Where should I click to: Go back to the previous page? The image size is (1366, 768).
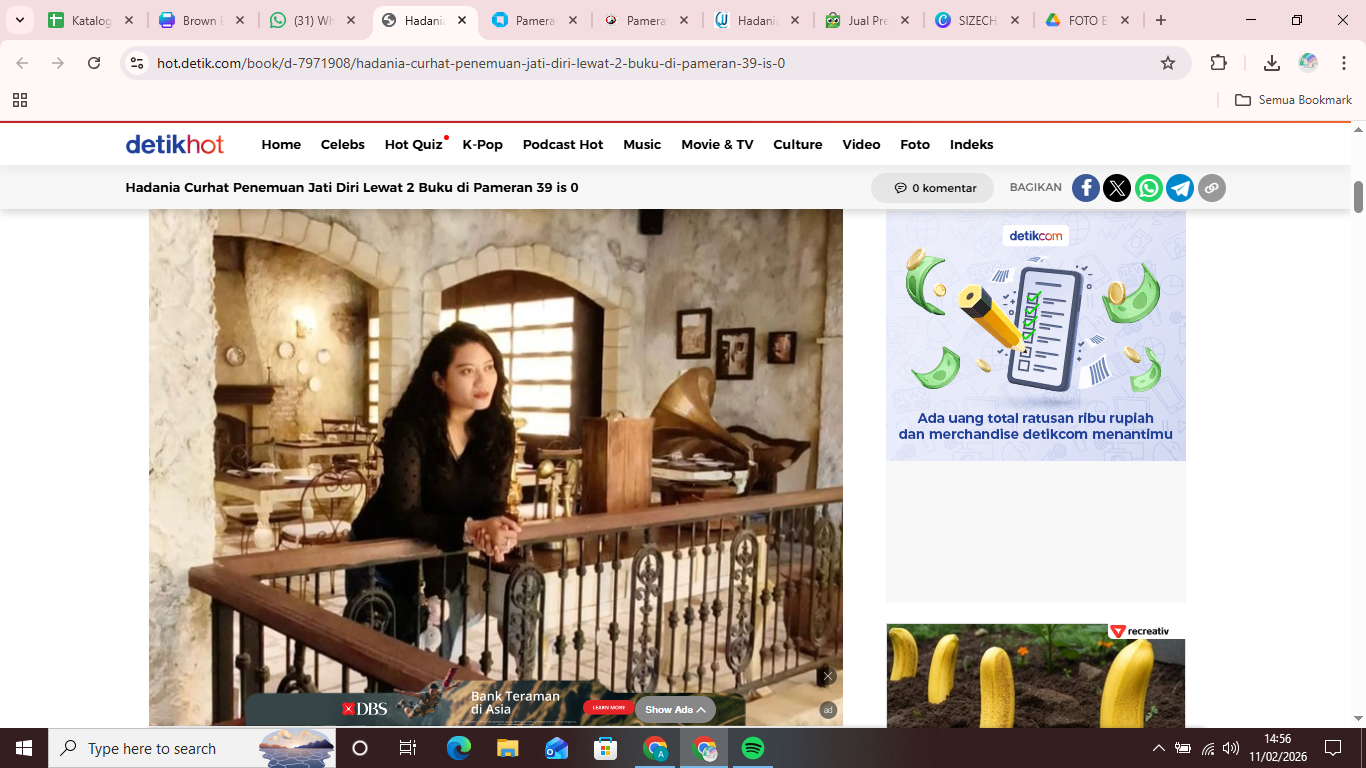click(x=22, y=63)
